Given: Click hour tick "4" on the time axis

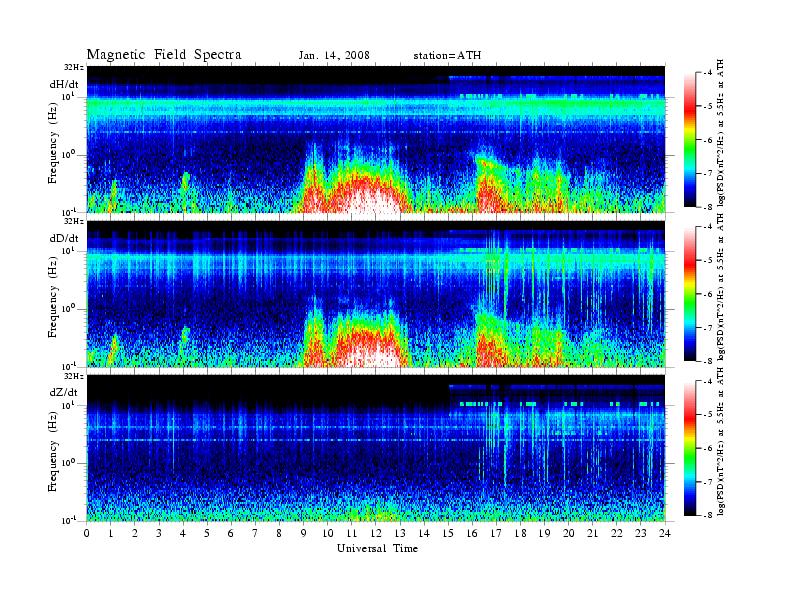Looking at the screenshot, I should 183,533.
